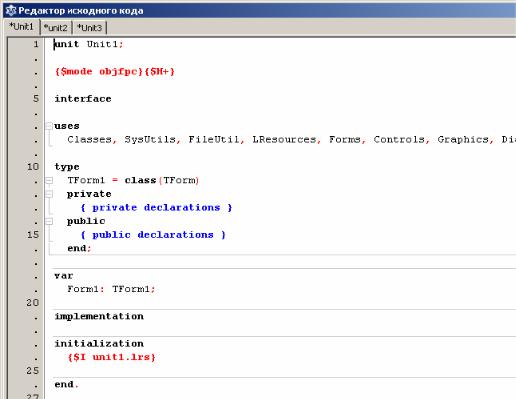This screenshot has width=516, height=399.
Task: Collapse the TForm1 class fold marker
Action: 49,180
